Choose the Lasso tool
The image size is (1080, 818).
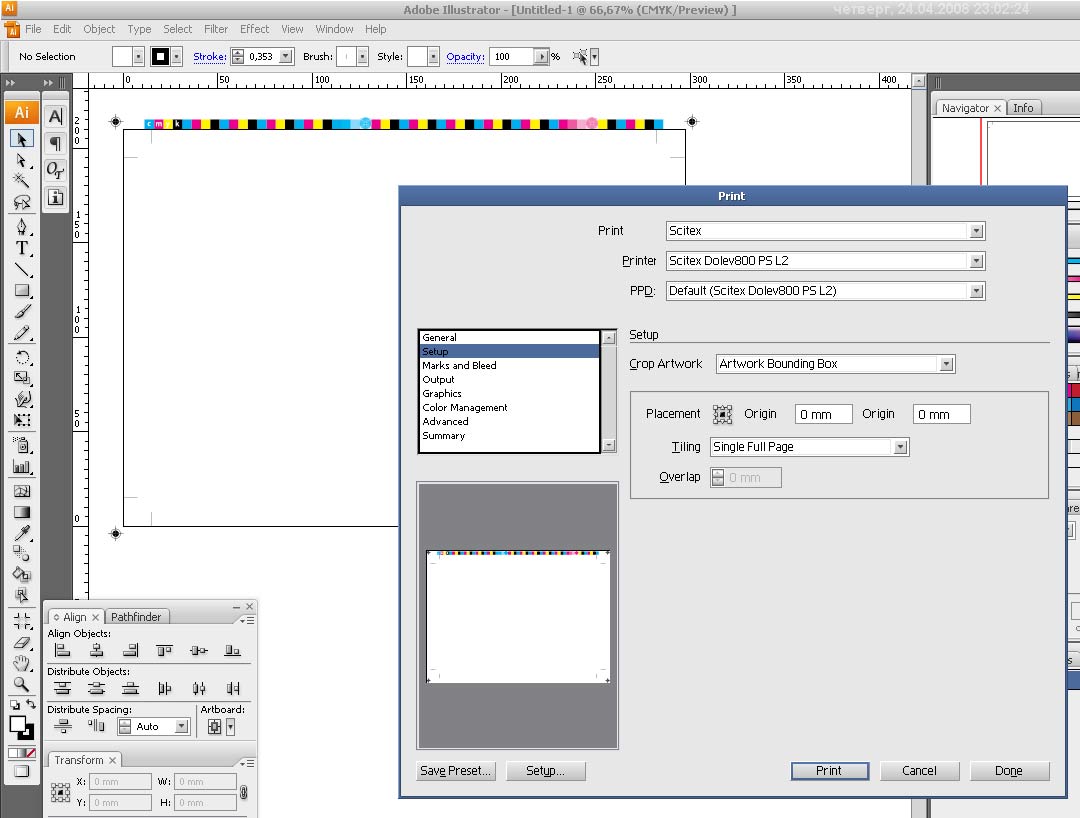coord(22,202)
